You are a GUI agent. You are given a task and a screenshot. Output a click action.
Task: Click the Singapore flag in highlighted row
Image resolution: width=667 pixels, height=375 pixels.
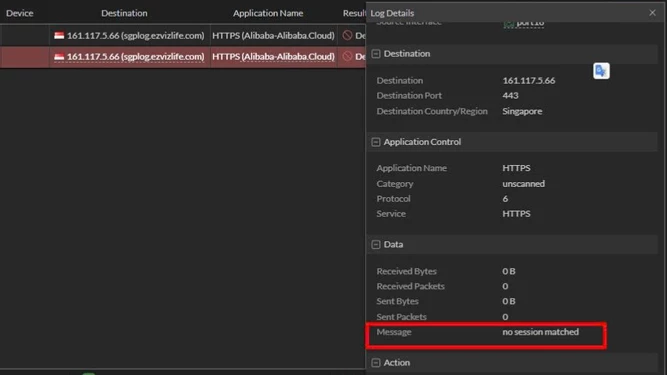point(59,57)
